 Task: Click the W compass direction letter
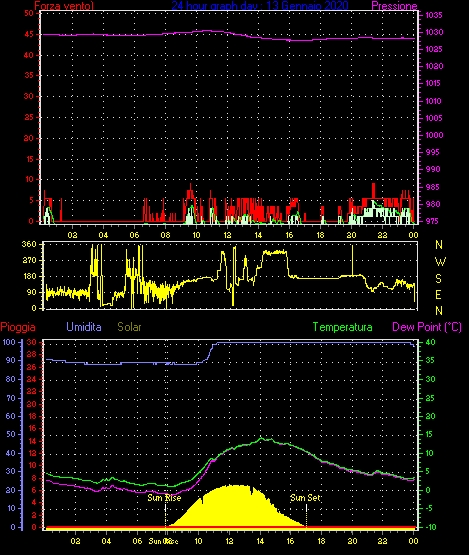(440, 262)
